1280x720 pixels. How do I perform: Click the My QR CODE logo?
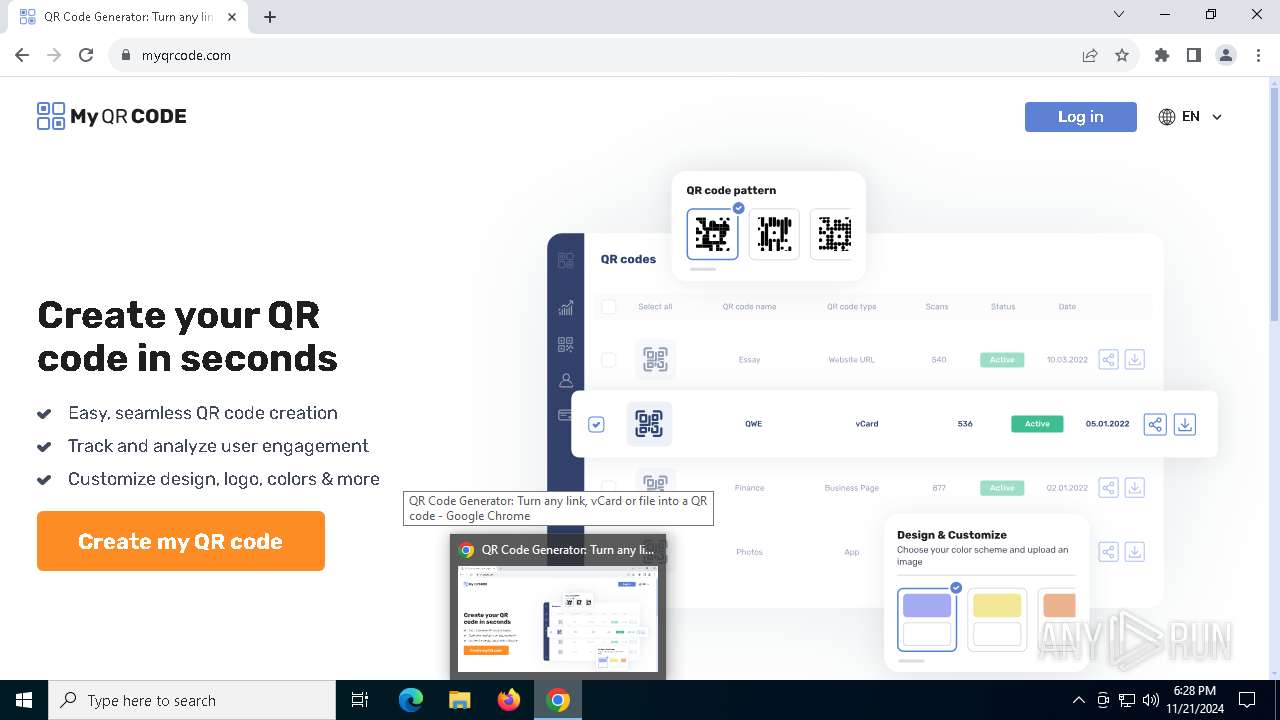pyautogui.click(x=112, y=116)
